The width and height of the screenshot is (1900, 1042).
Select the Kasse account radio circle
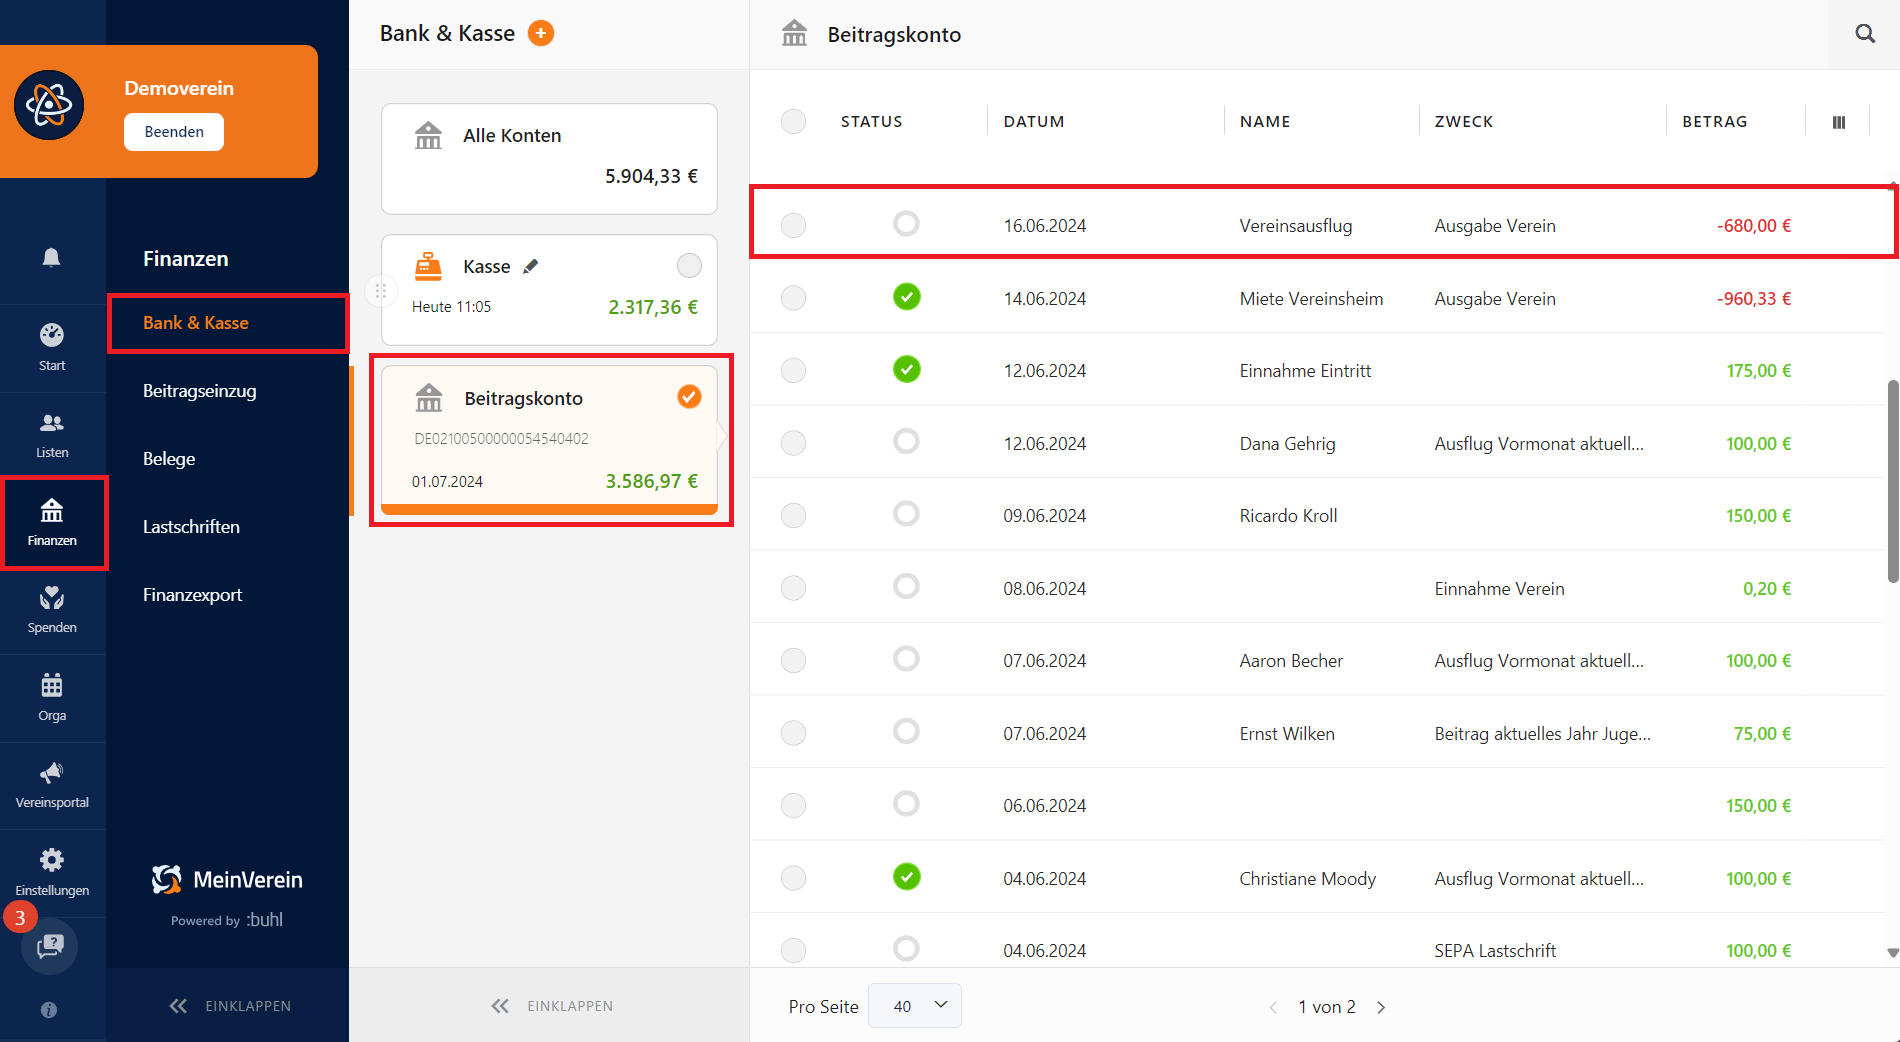coord(689,266)
